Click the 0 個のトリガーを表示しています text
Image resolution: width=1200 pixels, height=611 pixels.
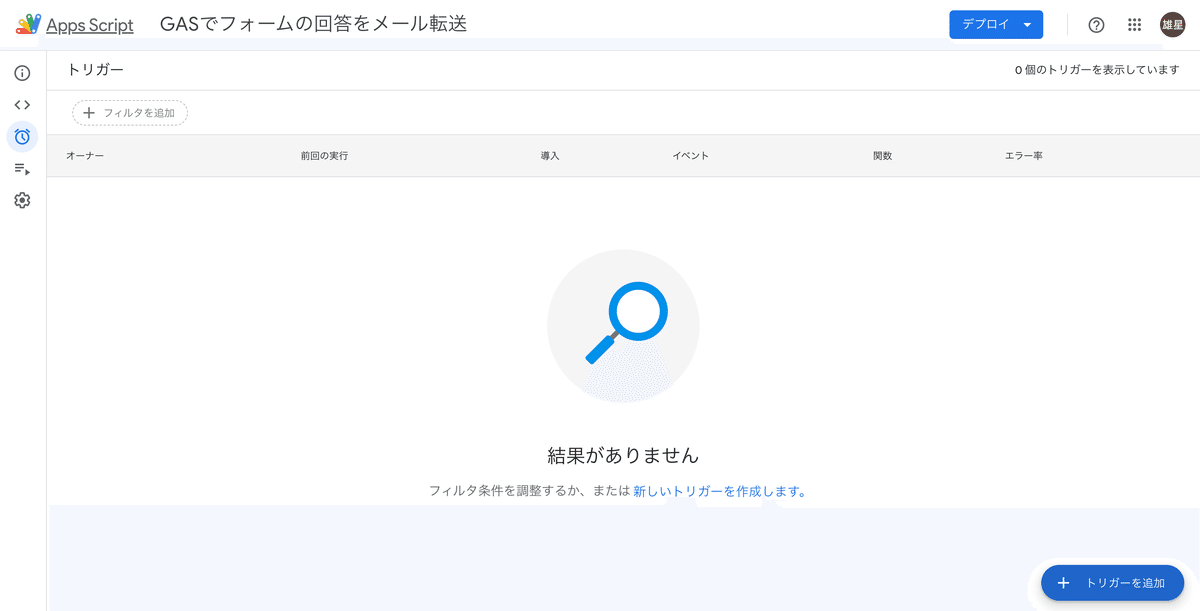1097,70
